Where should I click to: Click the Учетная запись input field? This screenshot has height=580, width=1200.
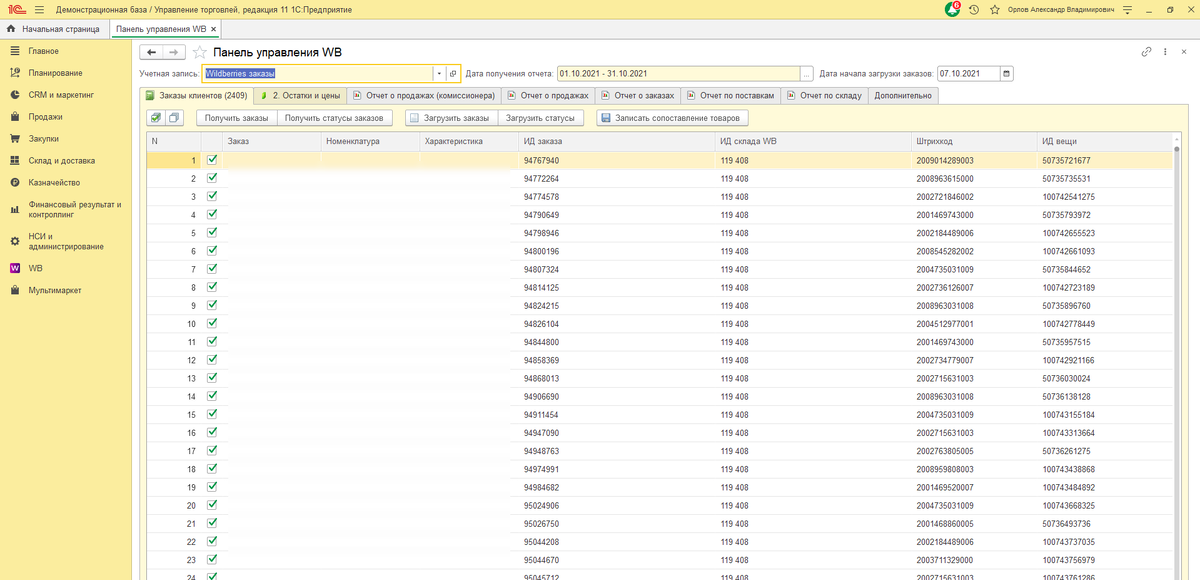click(x=317, y=73)
